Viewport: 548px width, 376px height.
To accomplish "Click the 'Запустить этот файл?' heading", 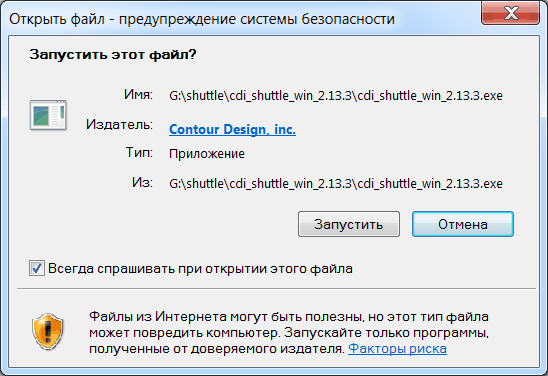I will [x=113, y=55].
